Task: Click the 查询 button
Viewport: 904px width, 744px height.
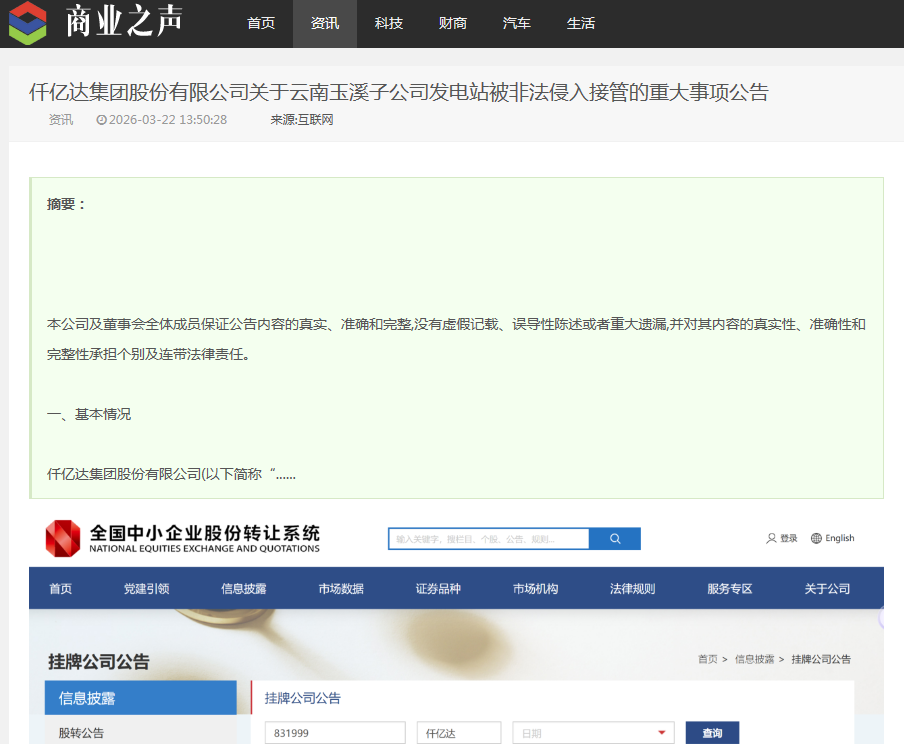Action: (x=712, y=733)
